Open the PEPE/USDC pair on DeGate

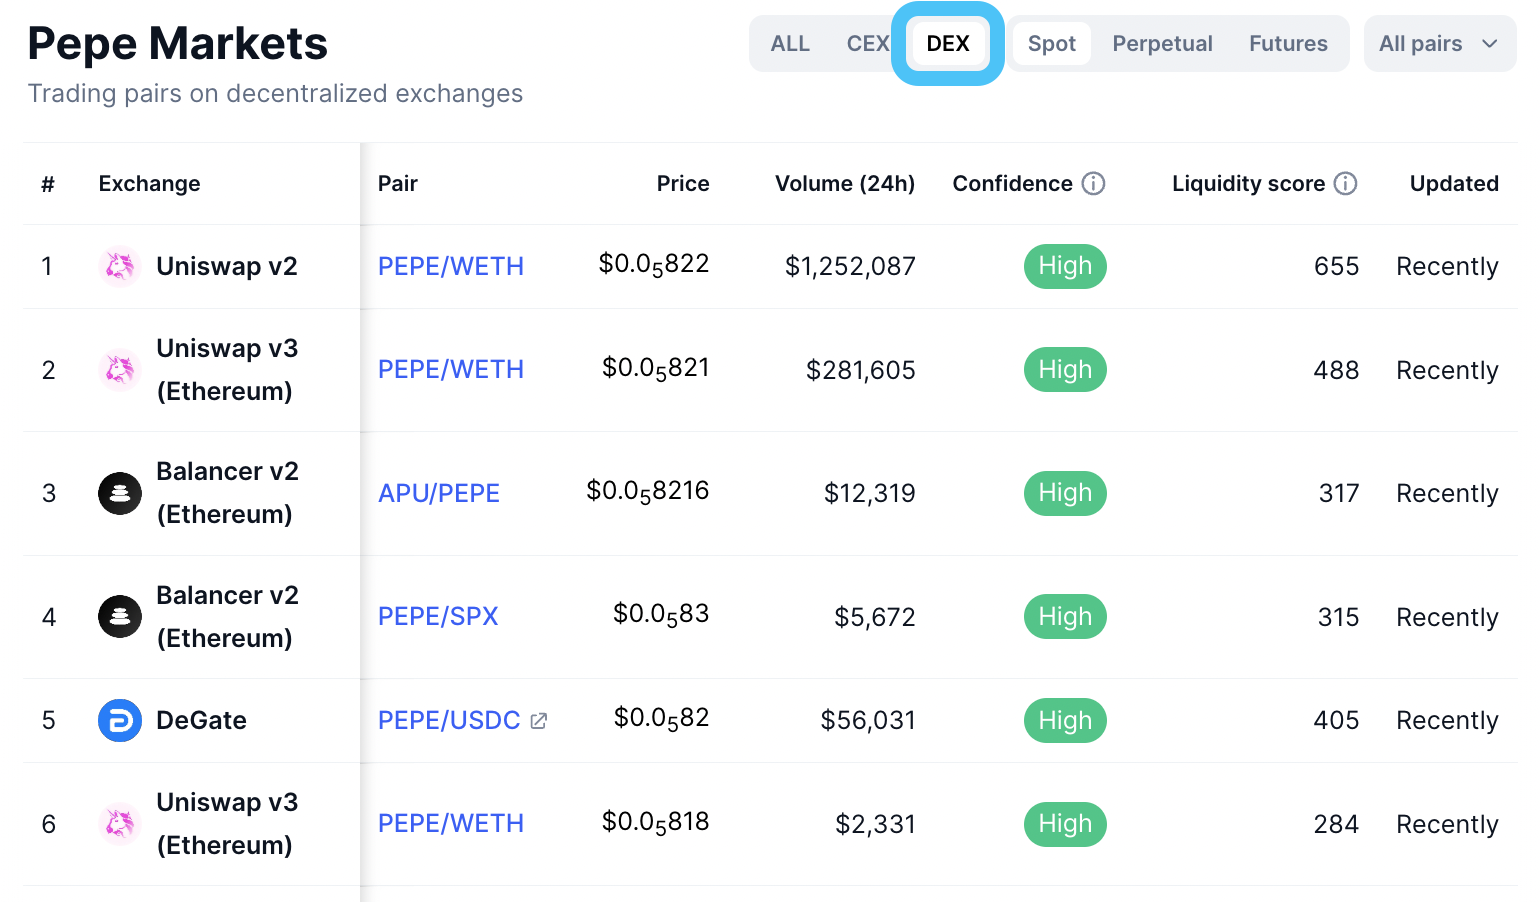pyautogui.click(x=448, y=720)
